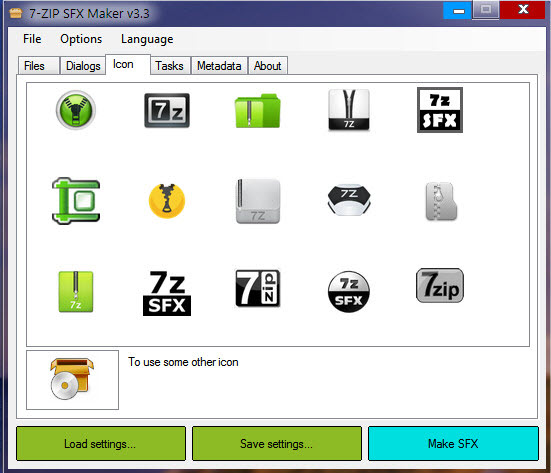Open the File menu
The width and height of the screenshot is (551, 473).
(x=32, y=39)
